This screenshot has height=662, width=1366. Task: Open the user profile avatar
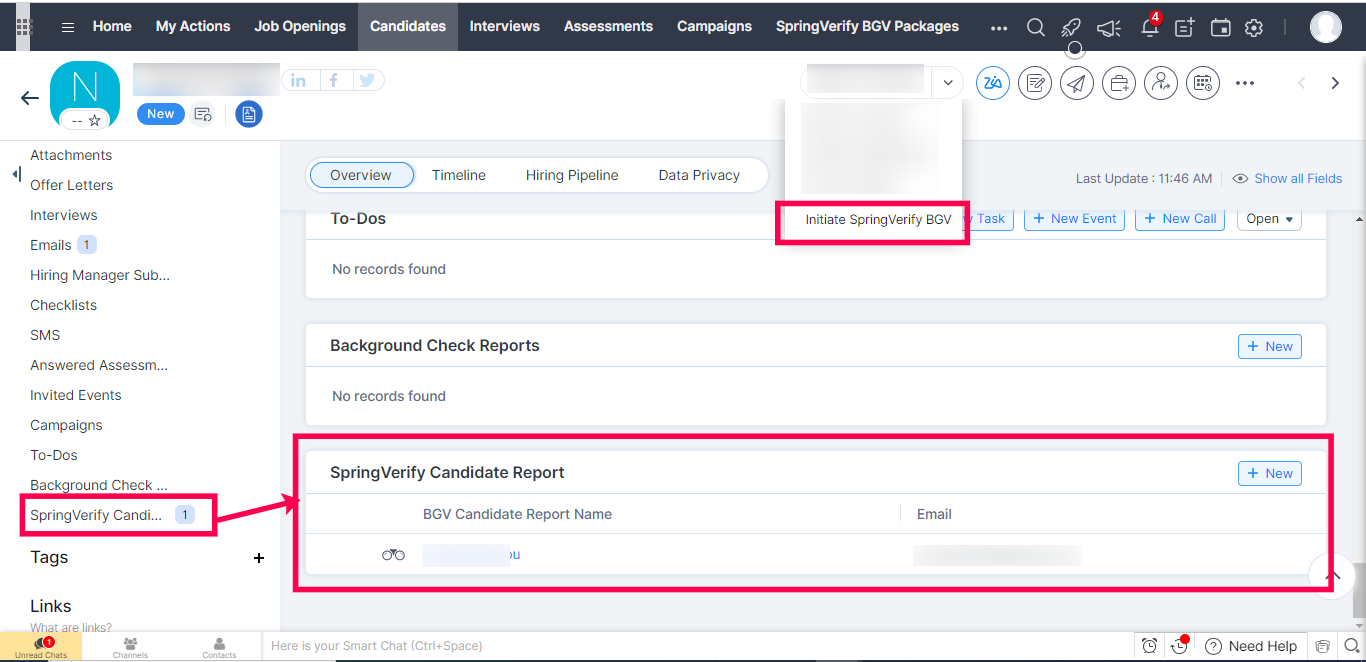tap(1326, 27)
